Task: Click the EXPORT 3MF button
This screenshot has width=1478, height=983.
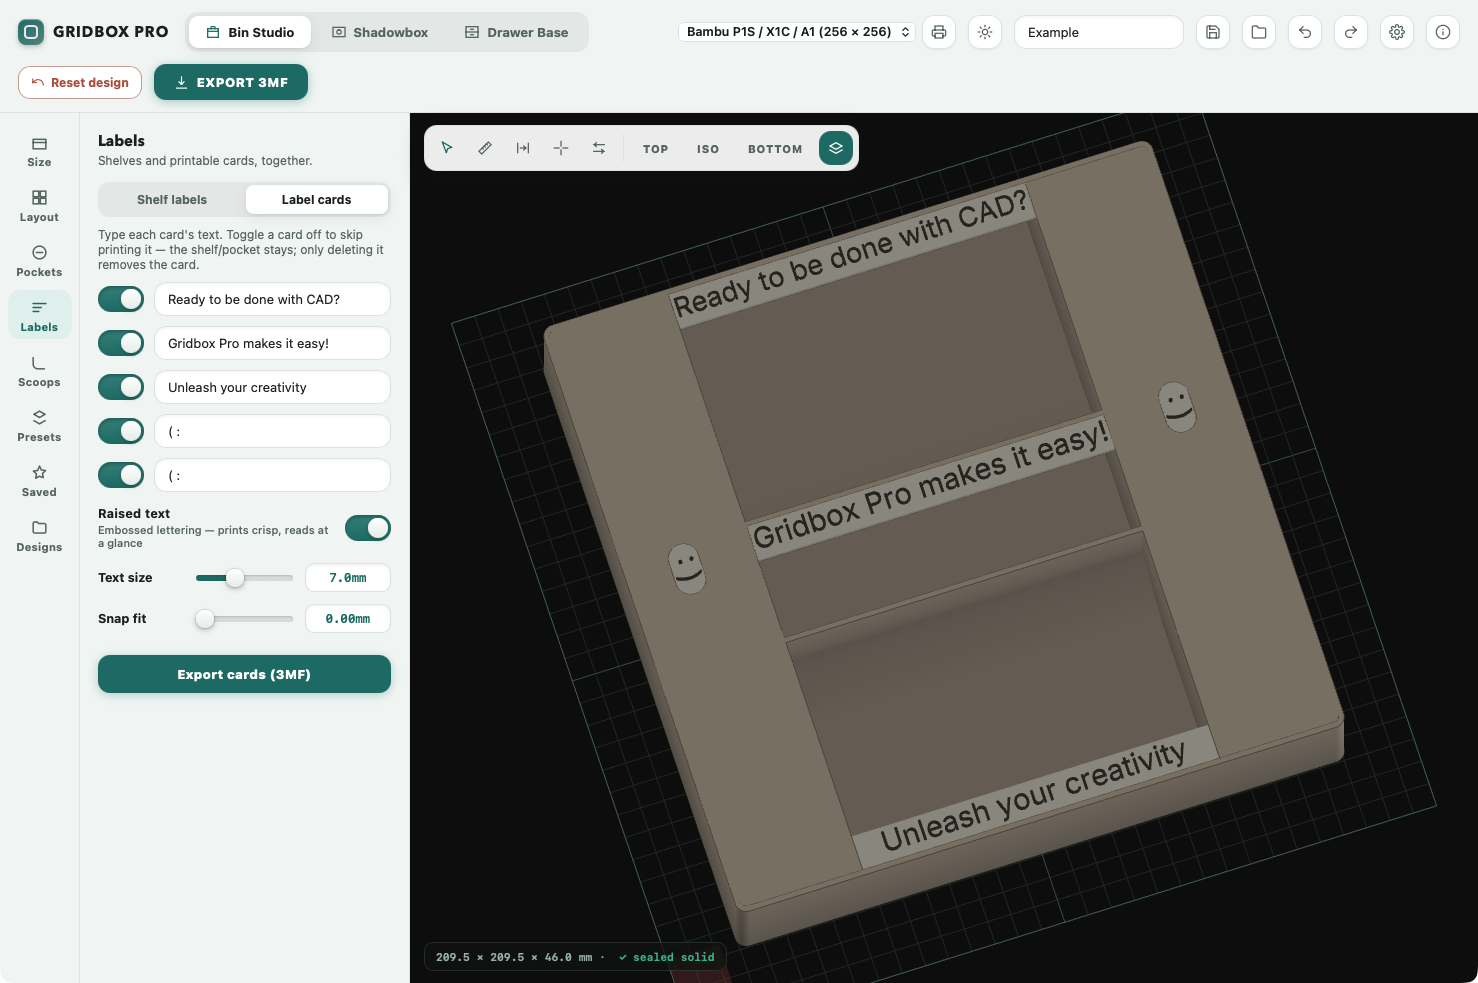Action: (x=231, y=82)
